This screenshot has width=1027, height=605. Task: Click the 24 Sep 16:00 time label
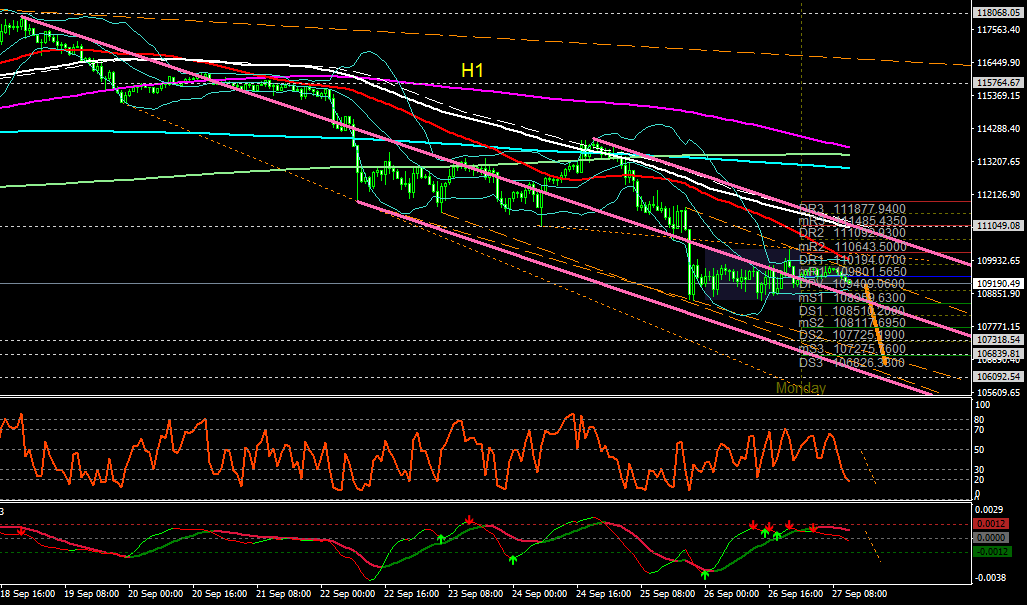(603, 594)
